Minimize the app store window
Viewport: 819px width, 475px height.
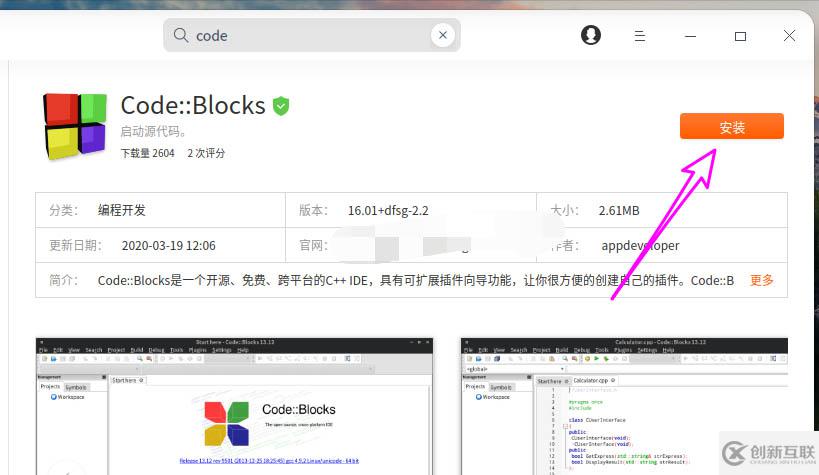pos(691,36)
